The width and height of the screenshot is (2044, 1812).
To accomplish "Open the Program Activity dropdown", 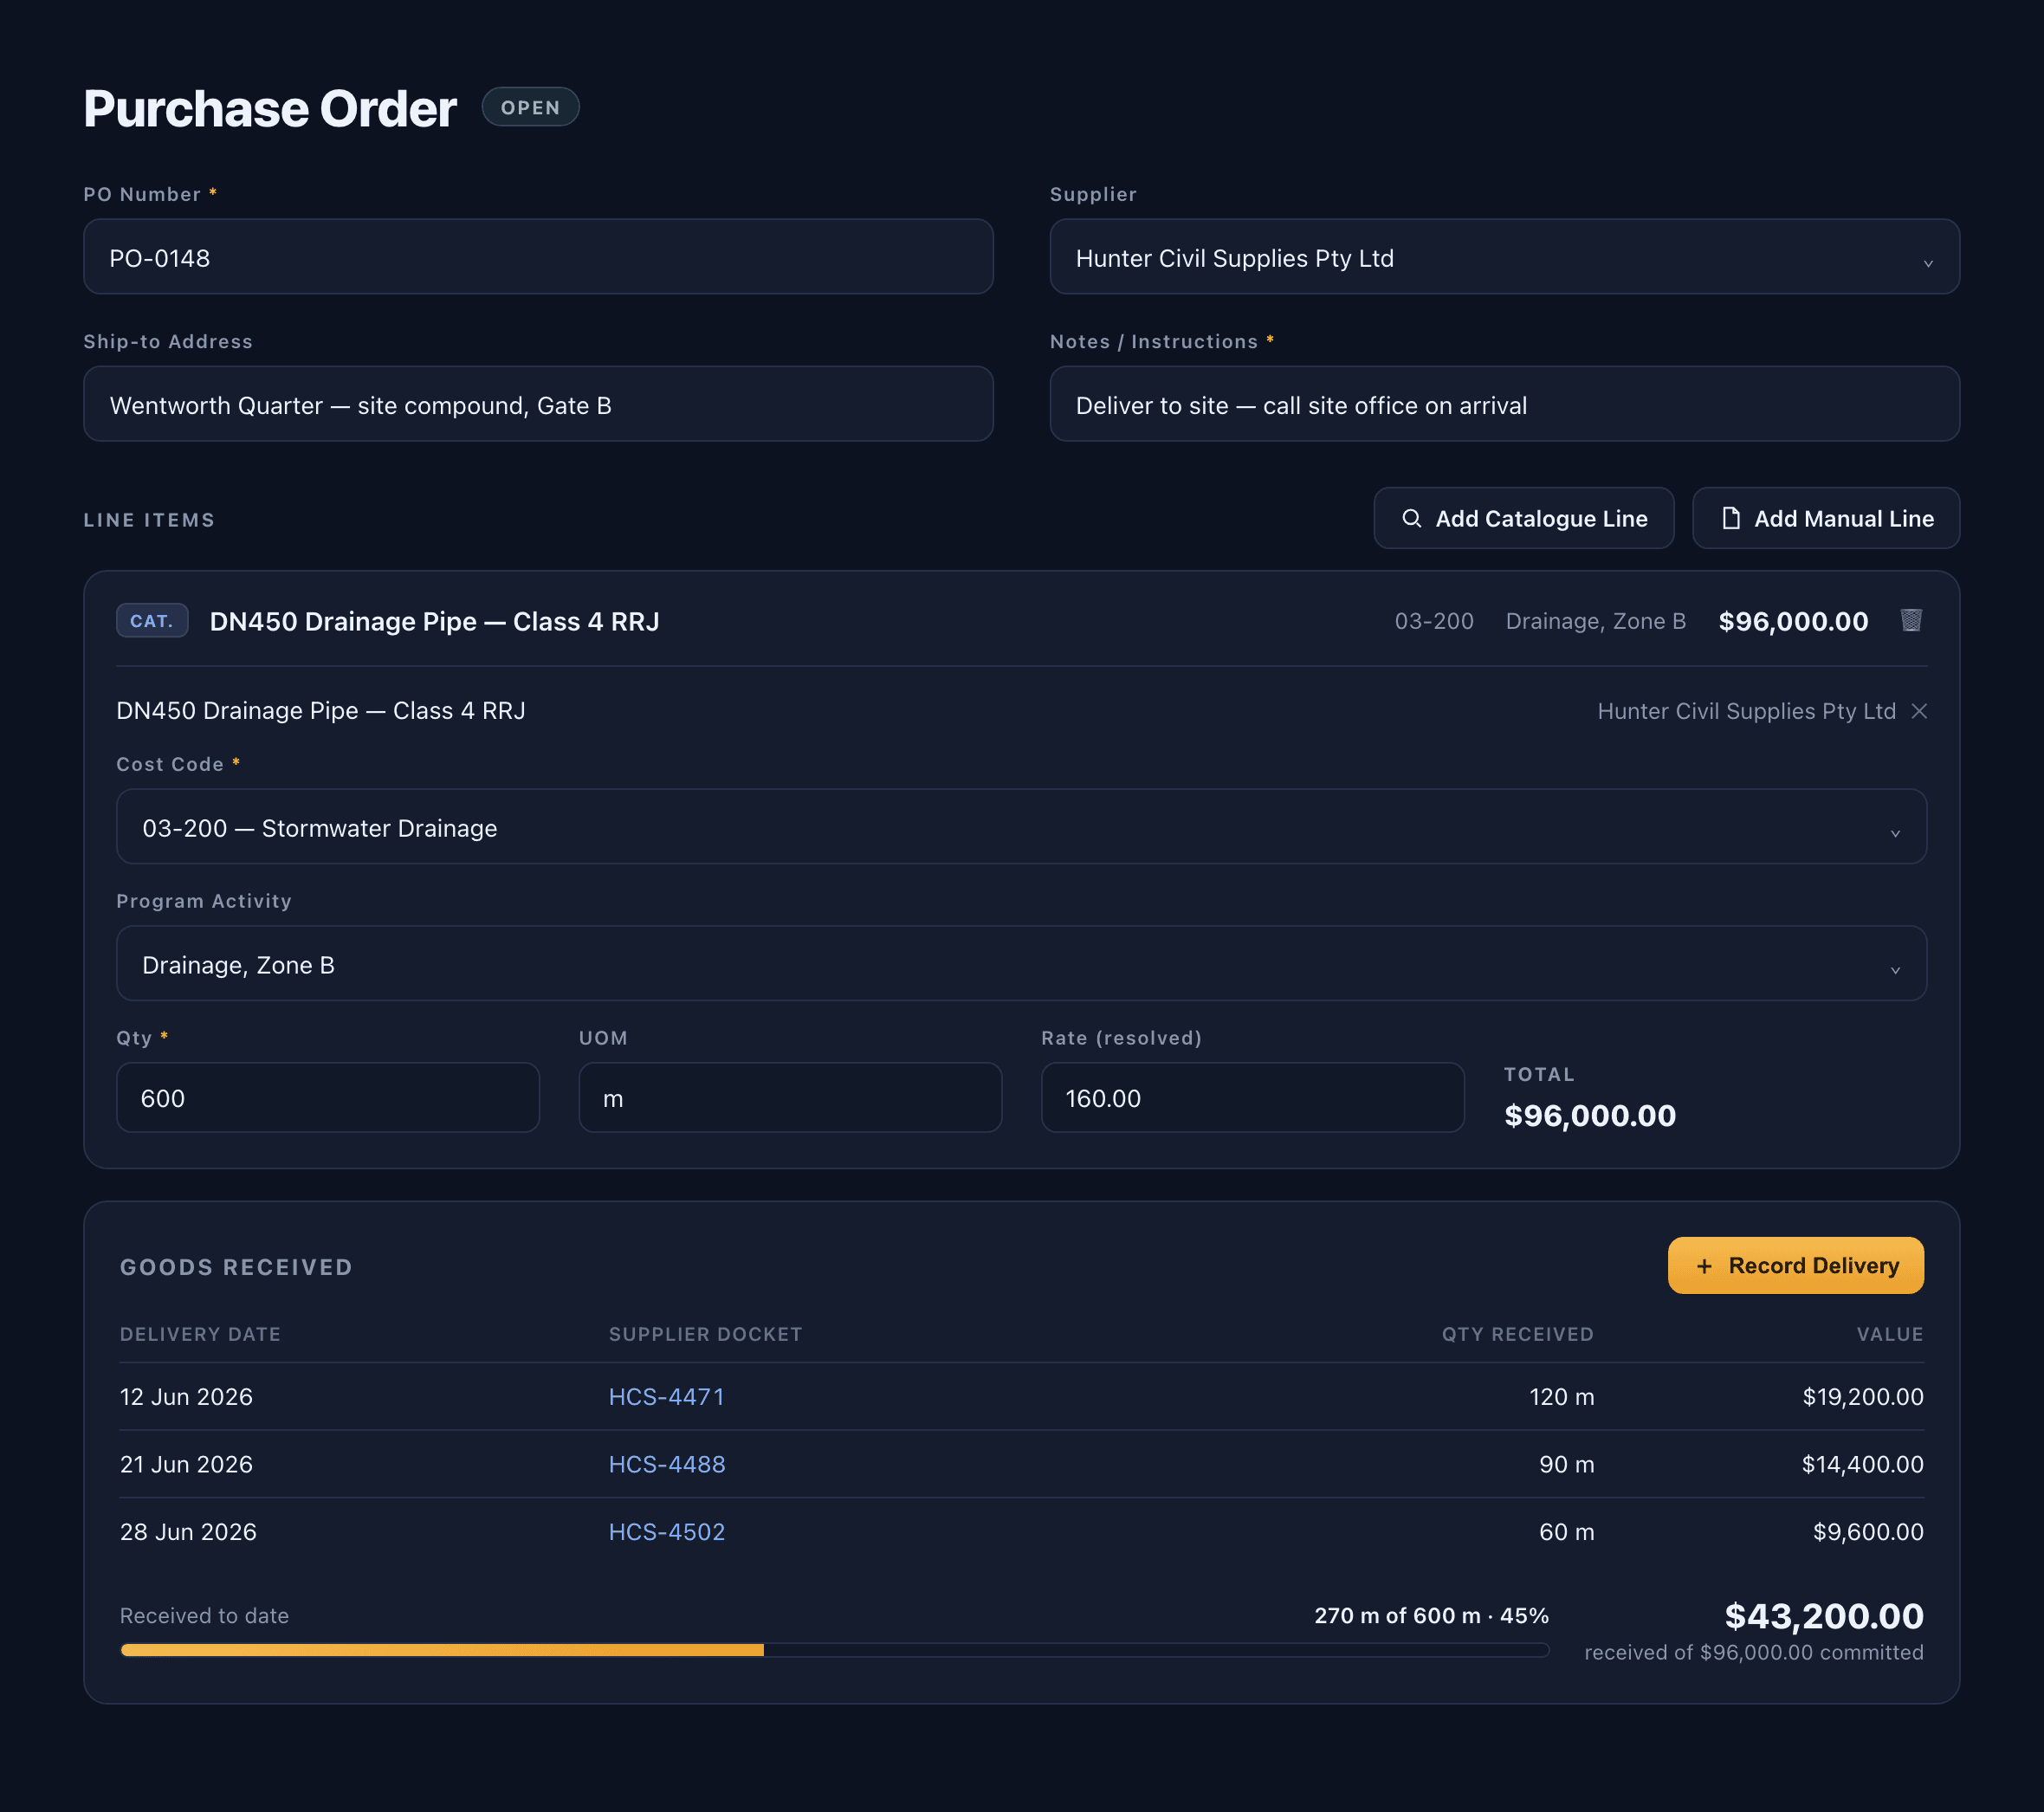I will (x=1021, y=964).
